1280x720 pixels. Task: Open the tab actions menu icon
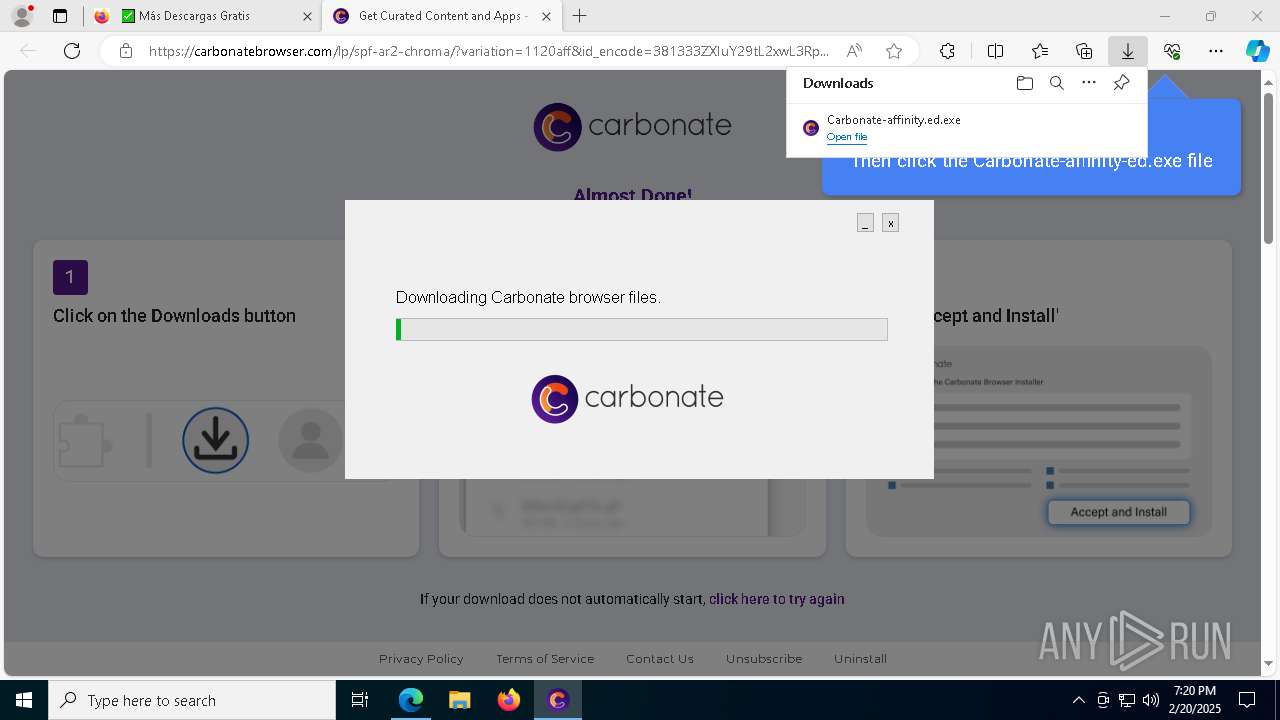pyautogui.click(x=60, y=16)
